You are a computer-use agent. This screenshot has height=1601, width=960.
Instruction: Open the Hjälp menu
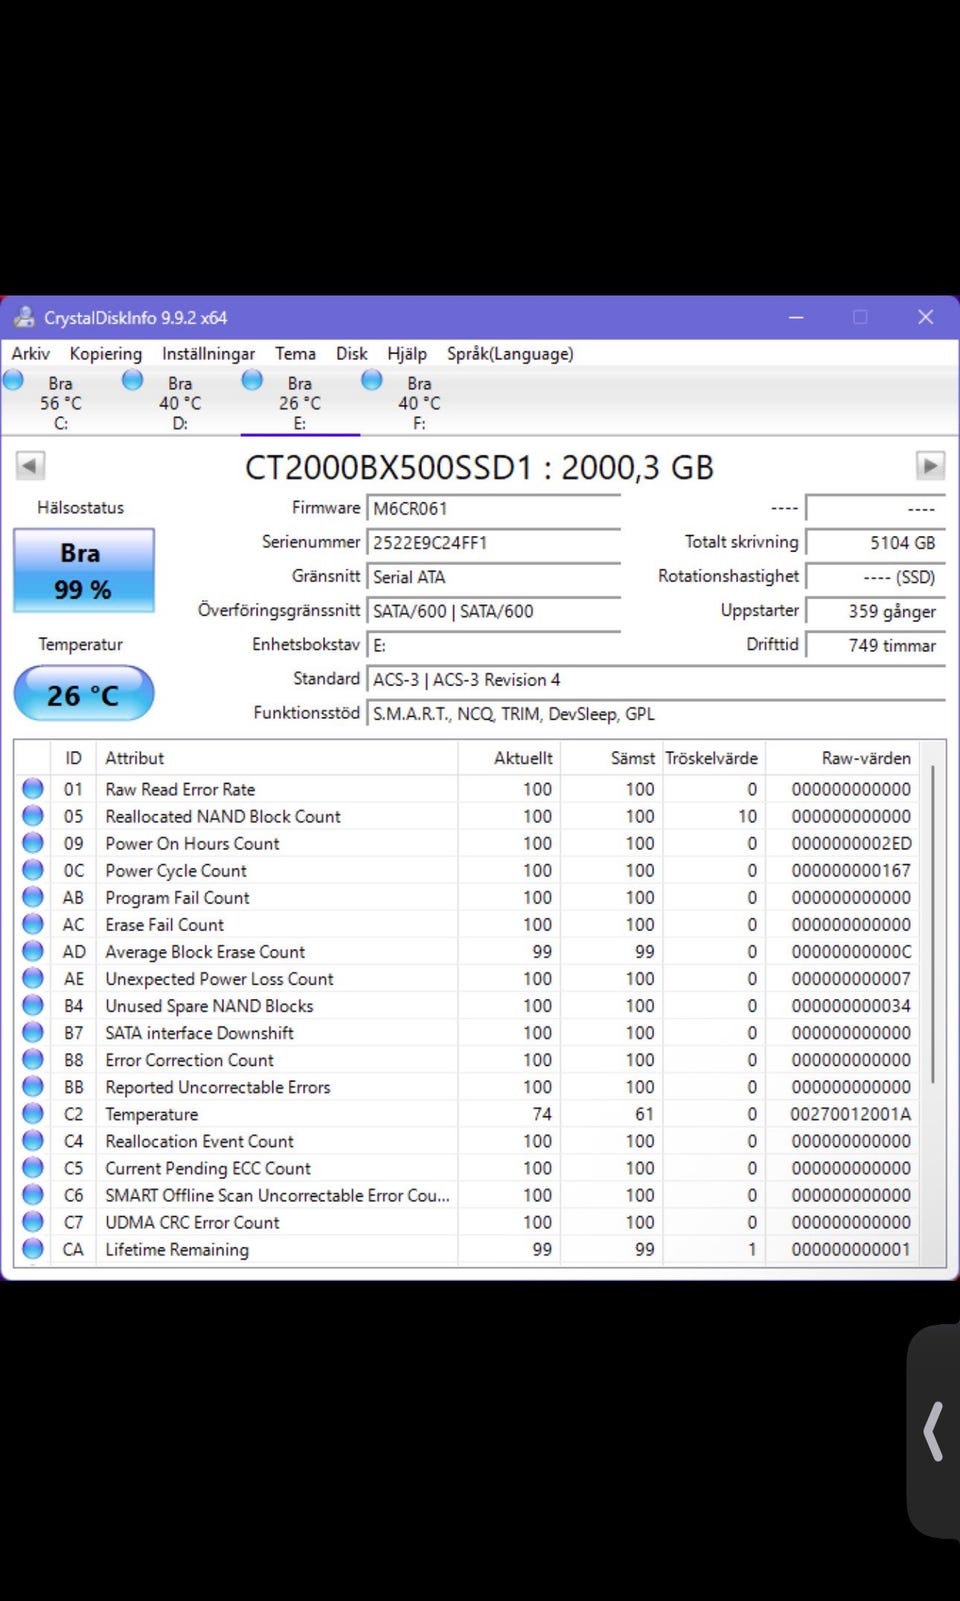tap(407, 353)
